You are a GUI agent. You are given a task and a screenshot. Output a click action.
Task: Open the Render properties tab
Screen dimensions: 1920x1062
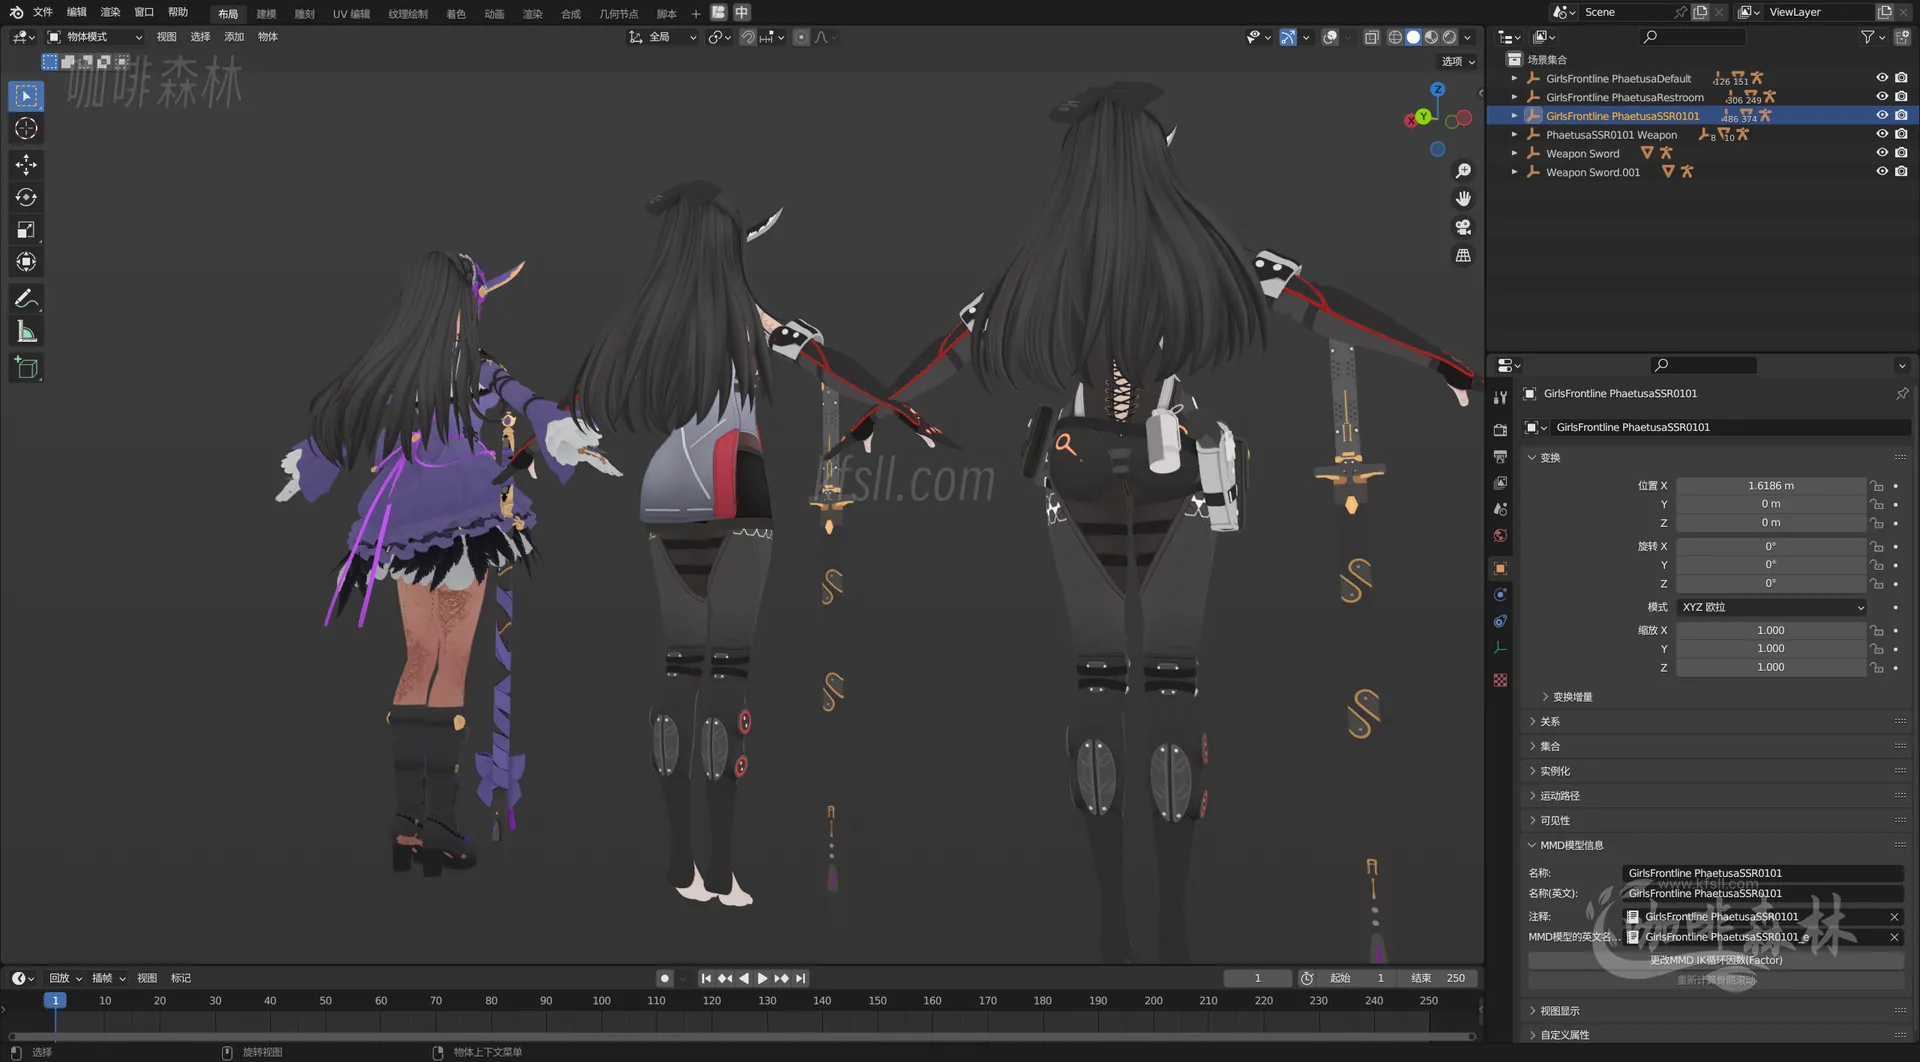[x=1500, y=428]
